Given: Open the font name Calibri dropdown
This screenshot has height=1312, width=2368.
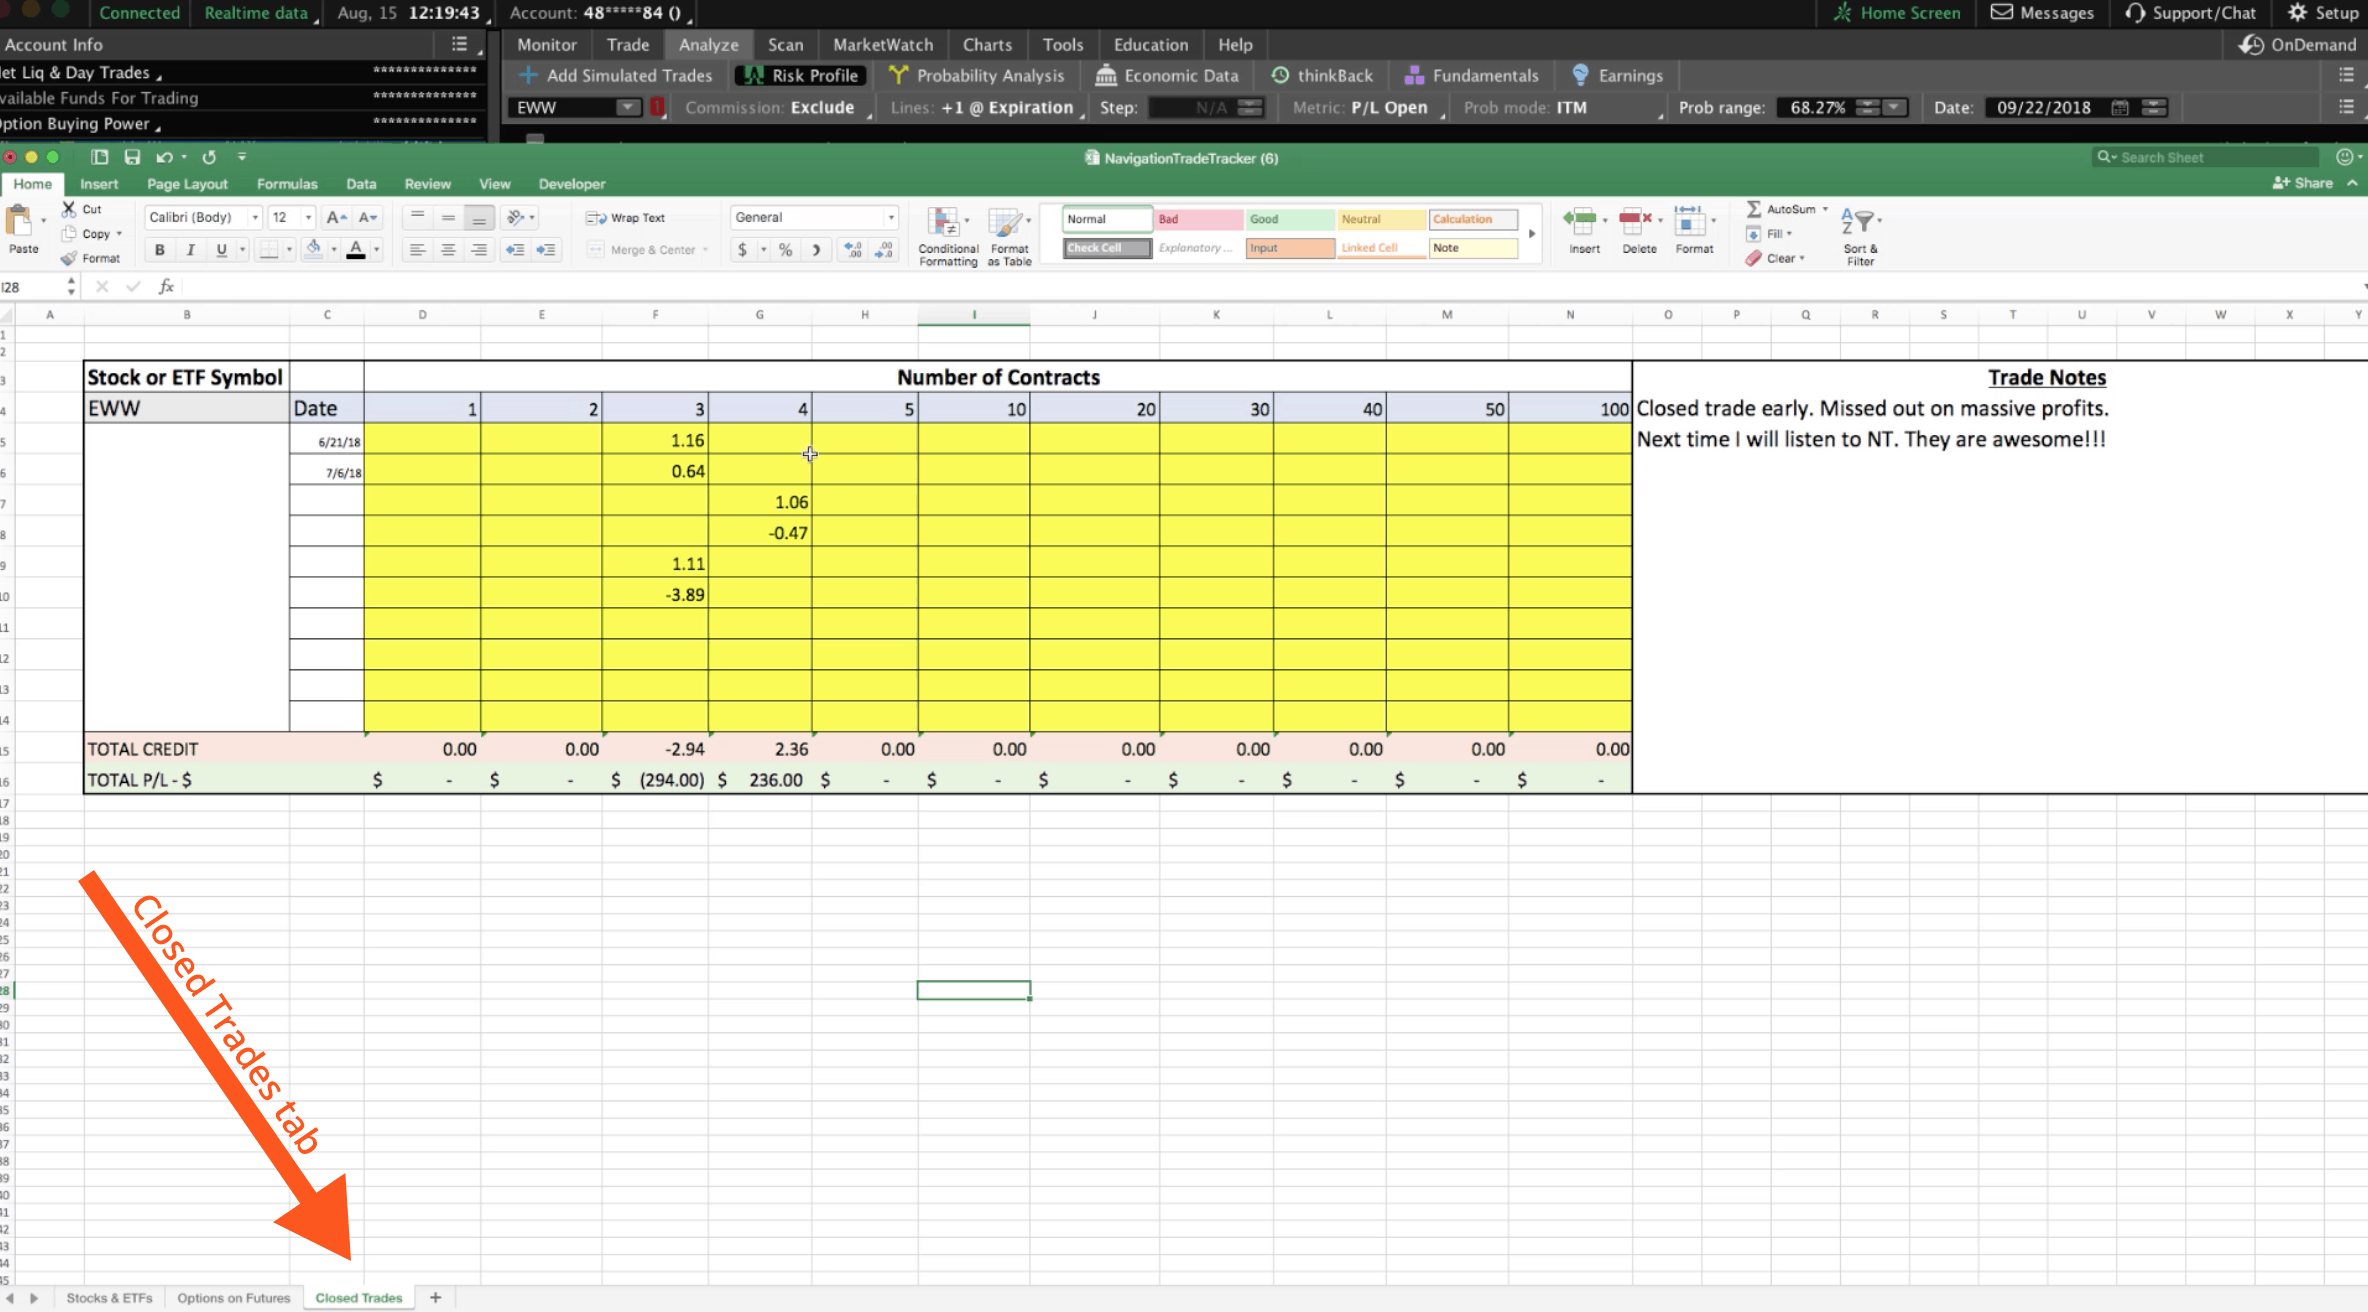Looking at the screenshot, I should tap(255, 217).
